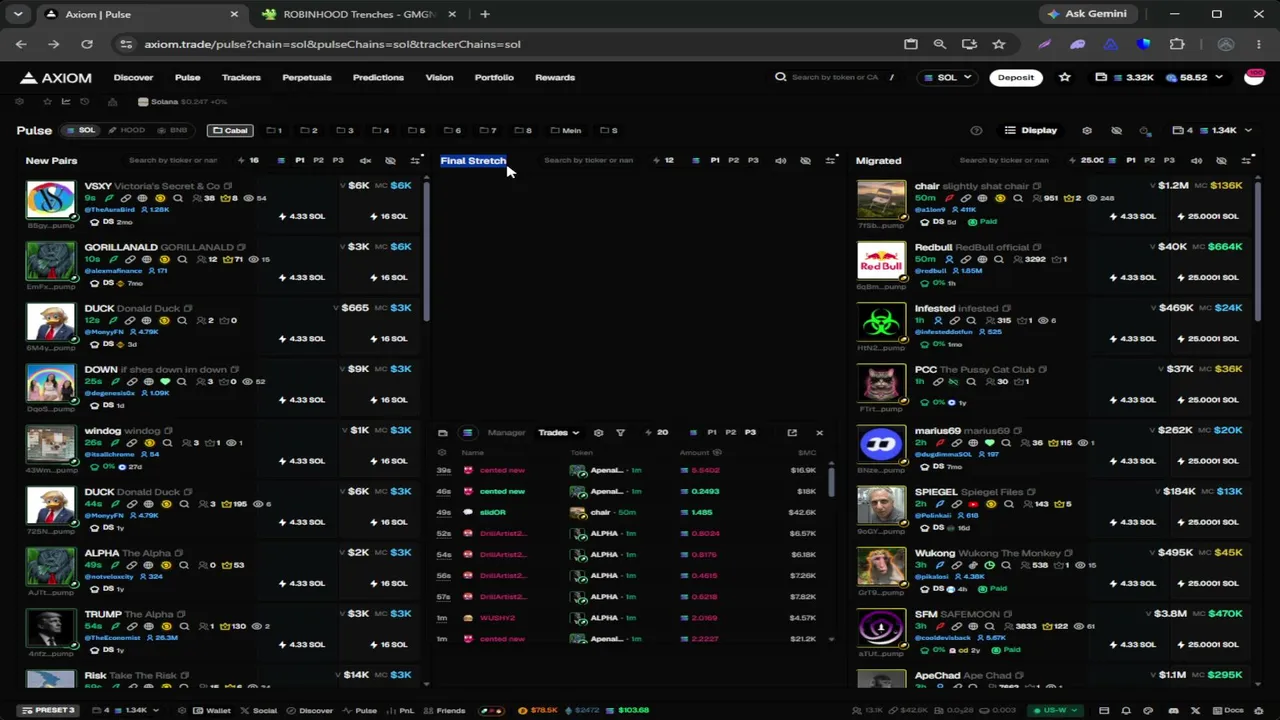
Task: Click the Ask Gemini button in Chrome
Action: pyautogui.click(x=1086, y=14)
